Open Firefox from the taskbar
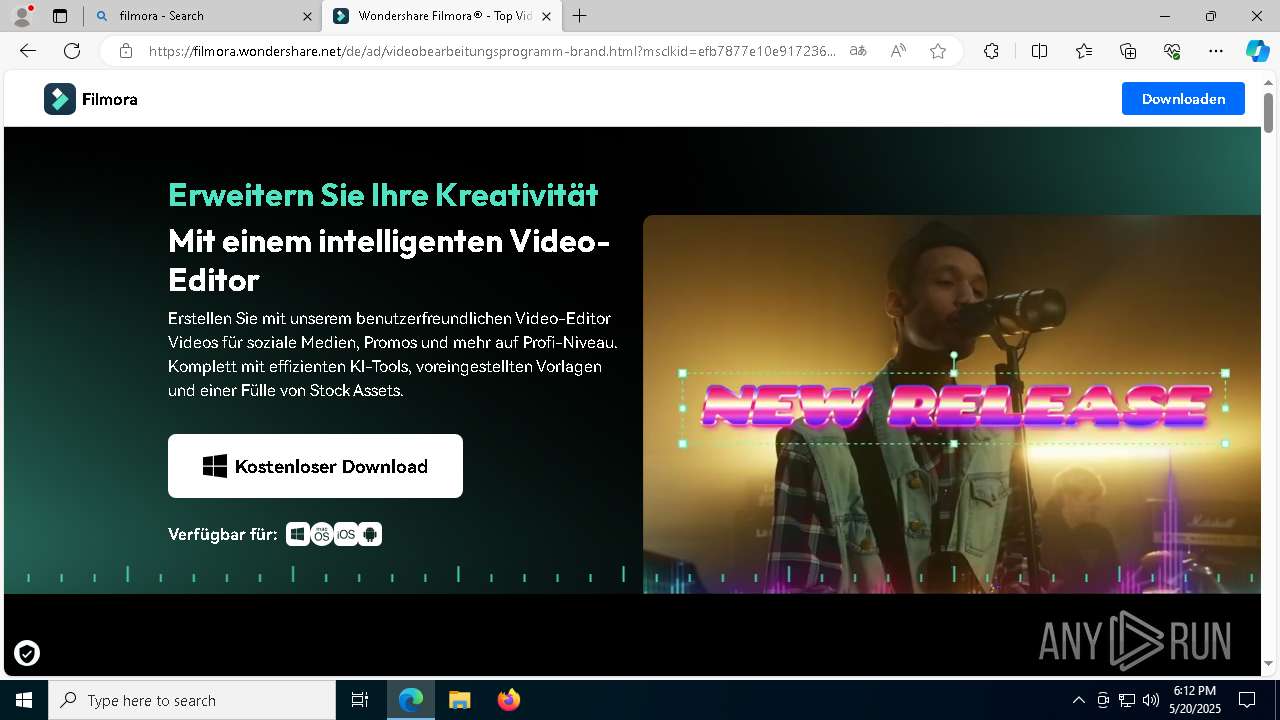 pos(508,700)
